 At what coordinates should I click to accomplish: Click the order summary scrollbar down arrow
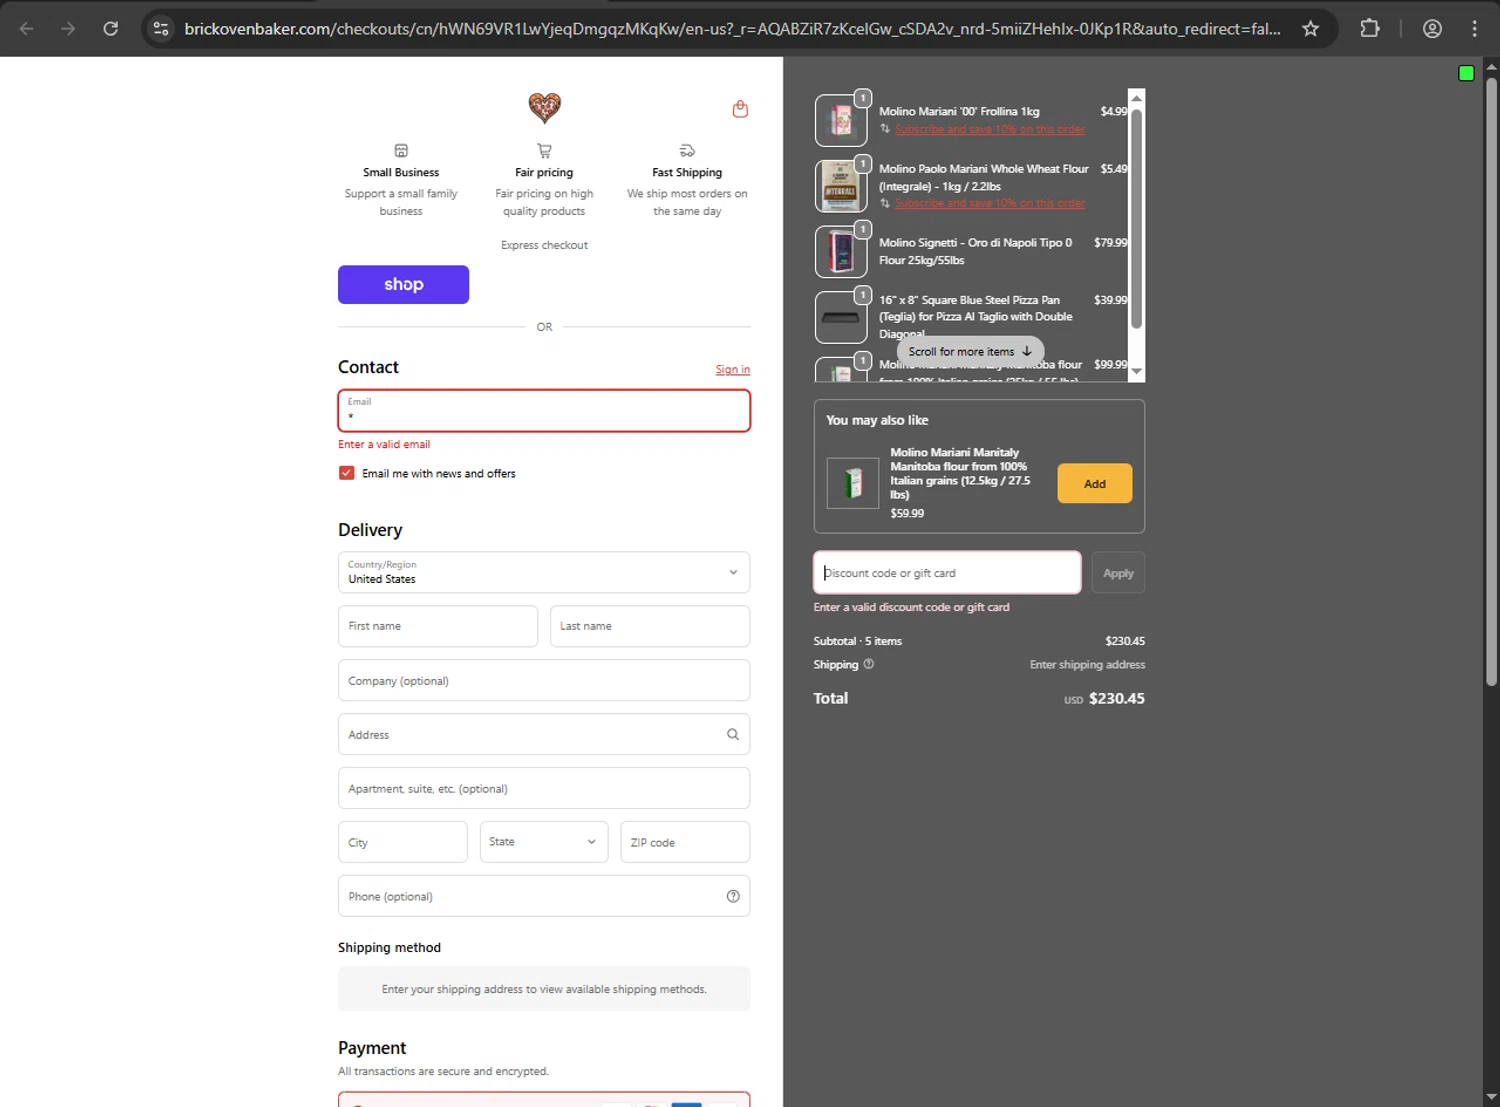pyautogui.click(x=1136, y=371)
